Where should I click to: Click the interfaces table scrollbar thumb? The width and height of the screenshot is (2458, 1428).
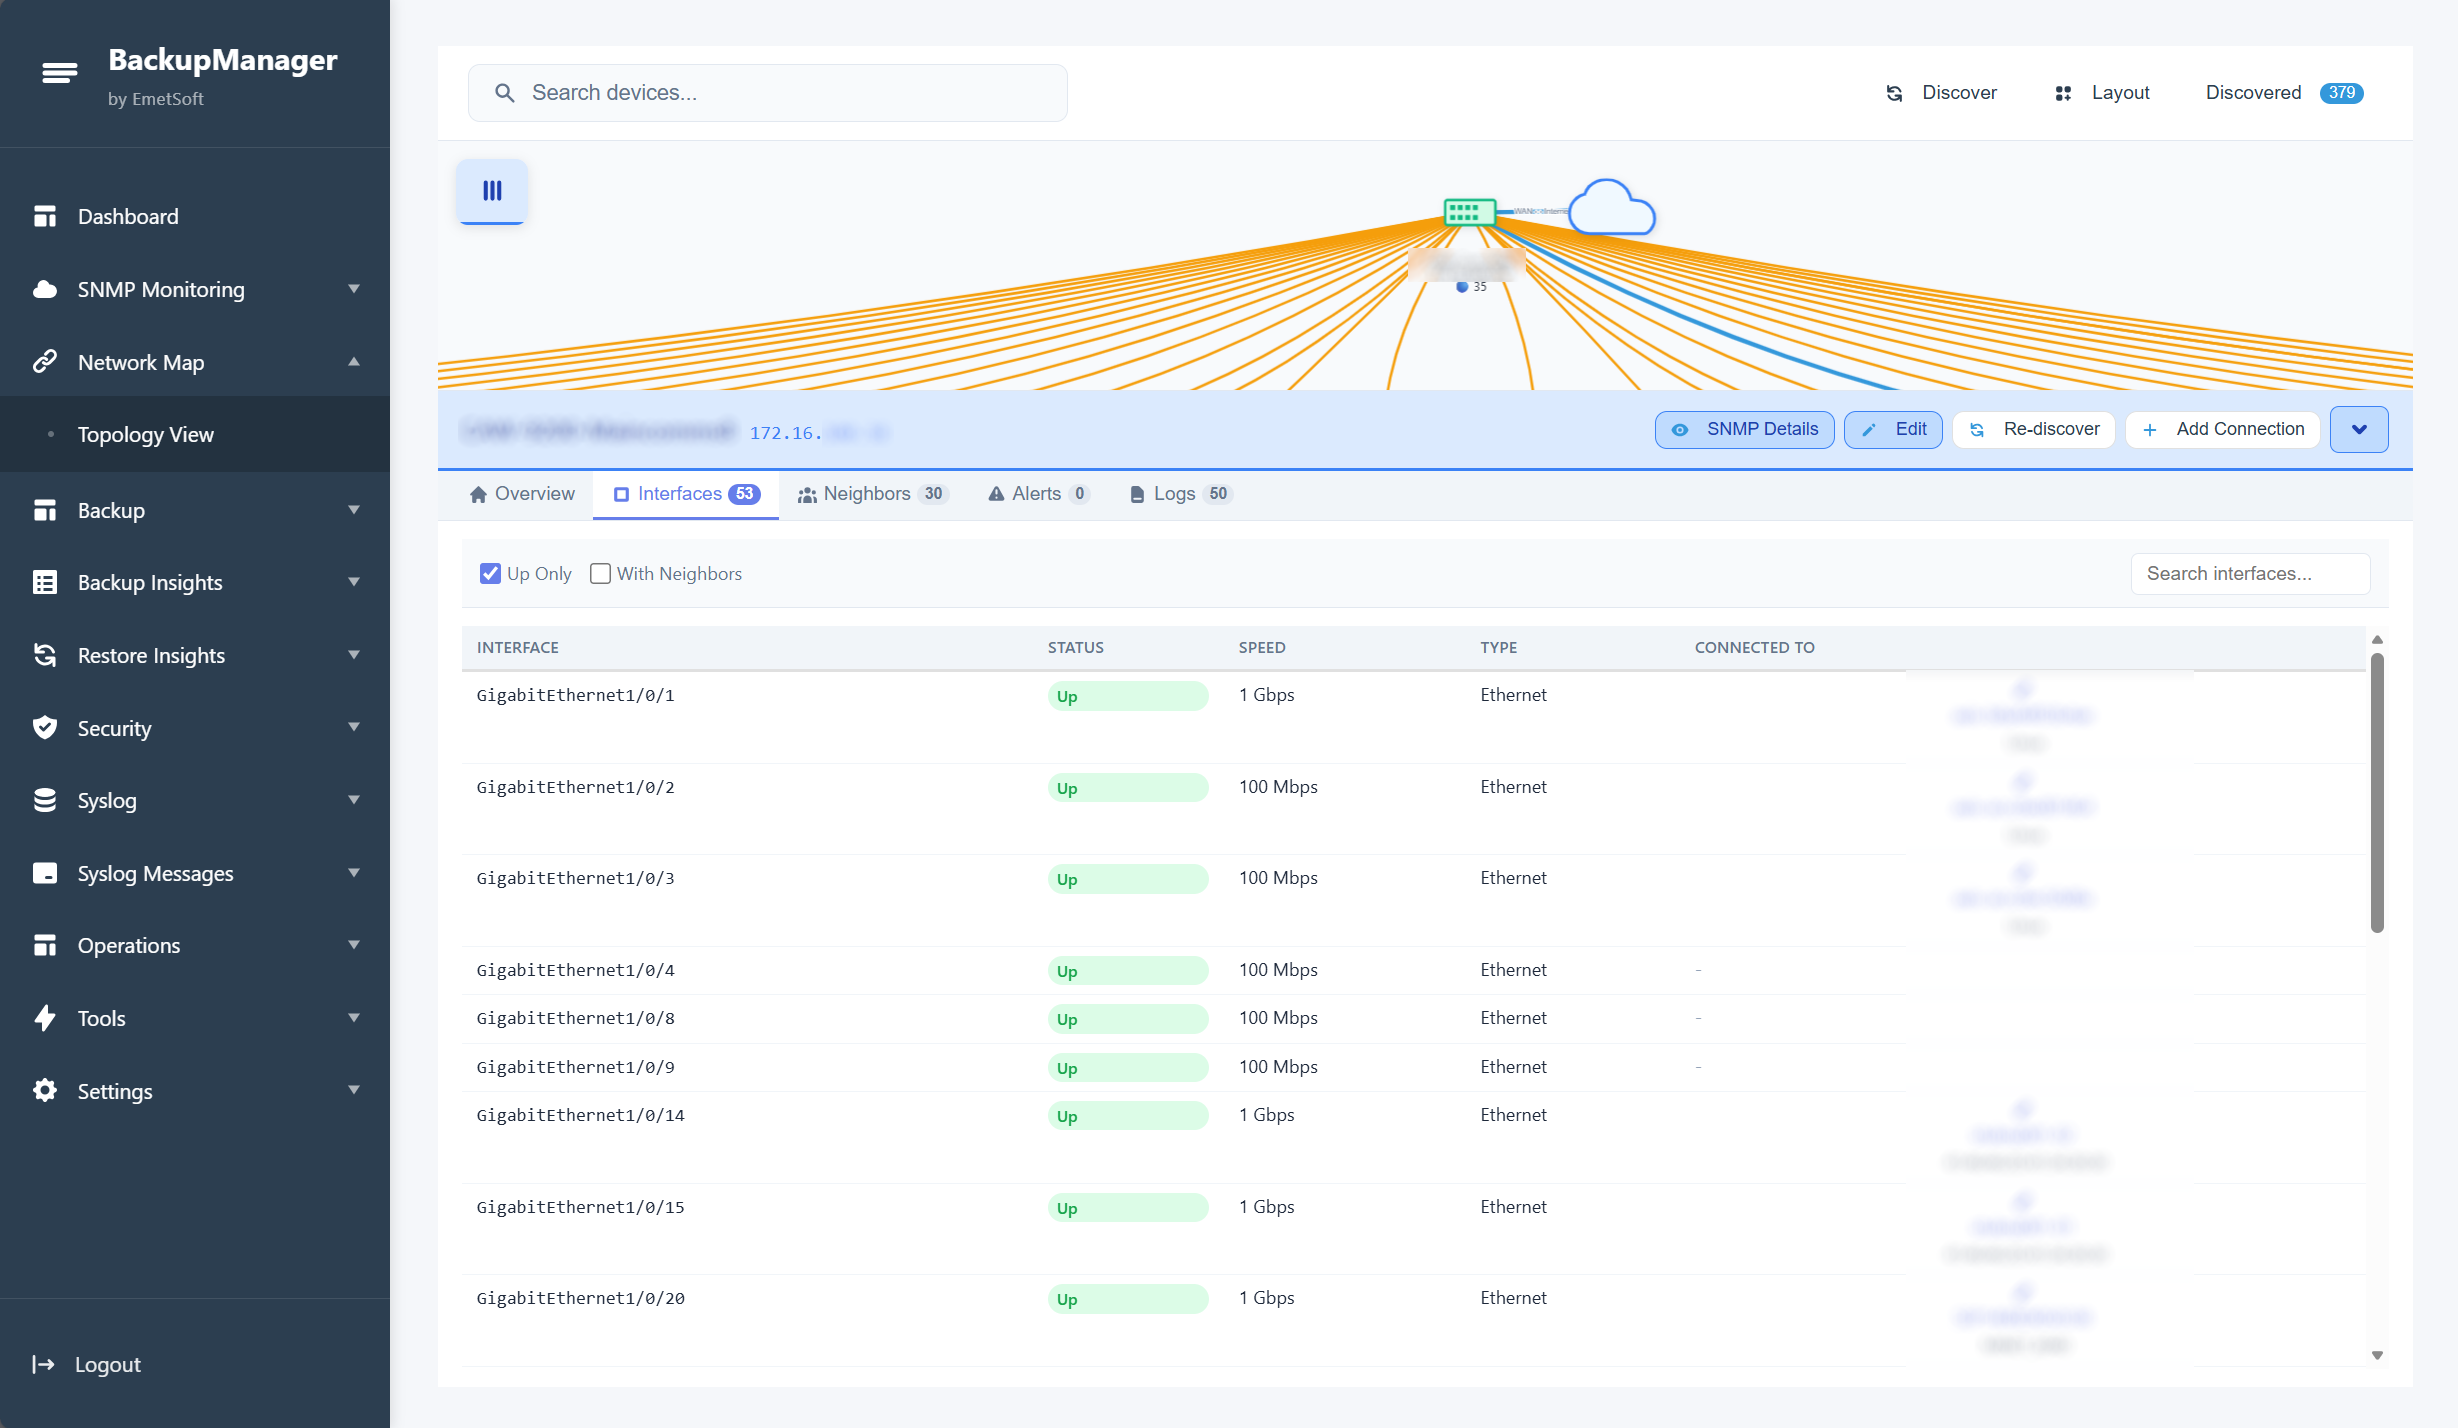[2377, 792]
